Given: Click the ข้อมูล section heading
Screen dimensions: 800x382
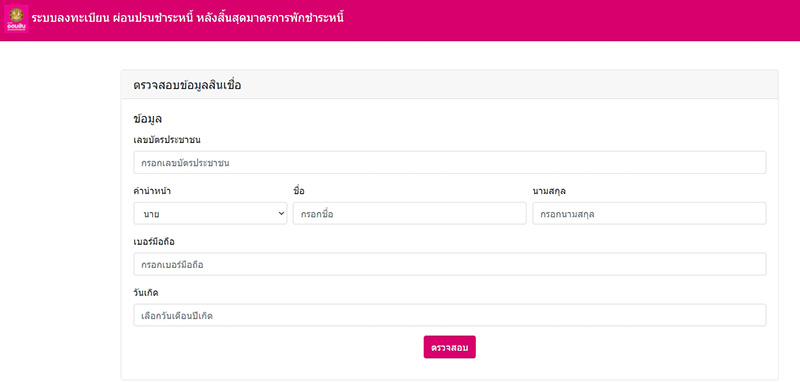Looking at the screenshot, I should [147, 119].
